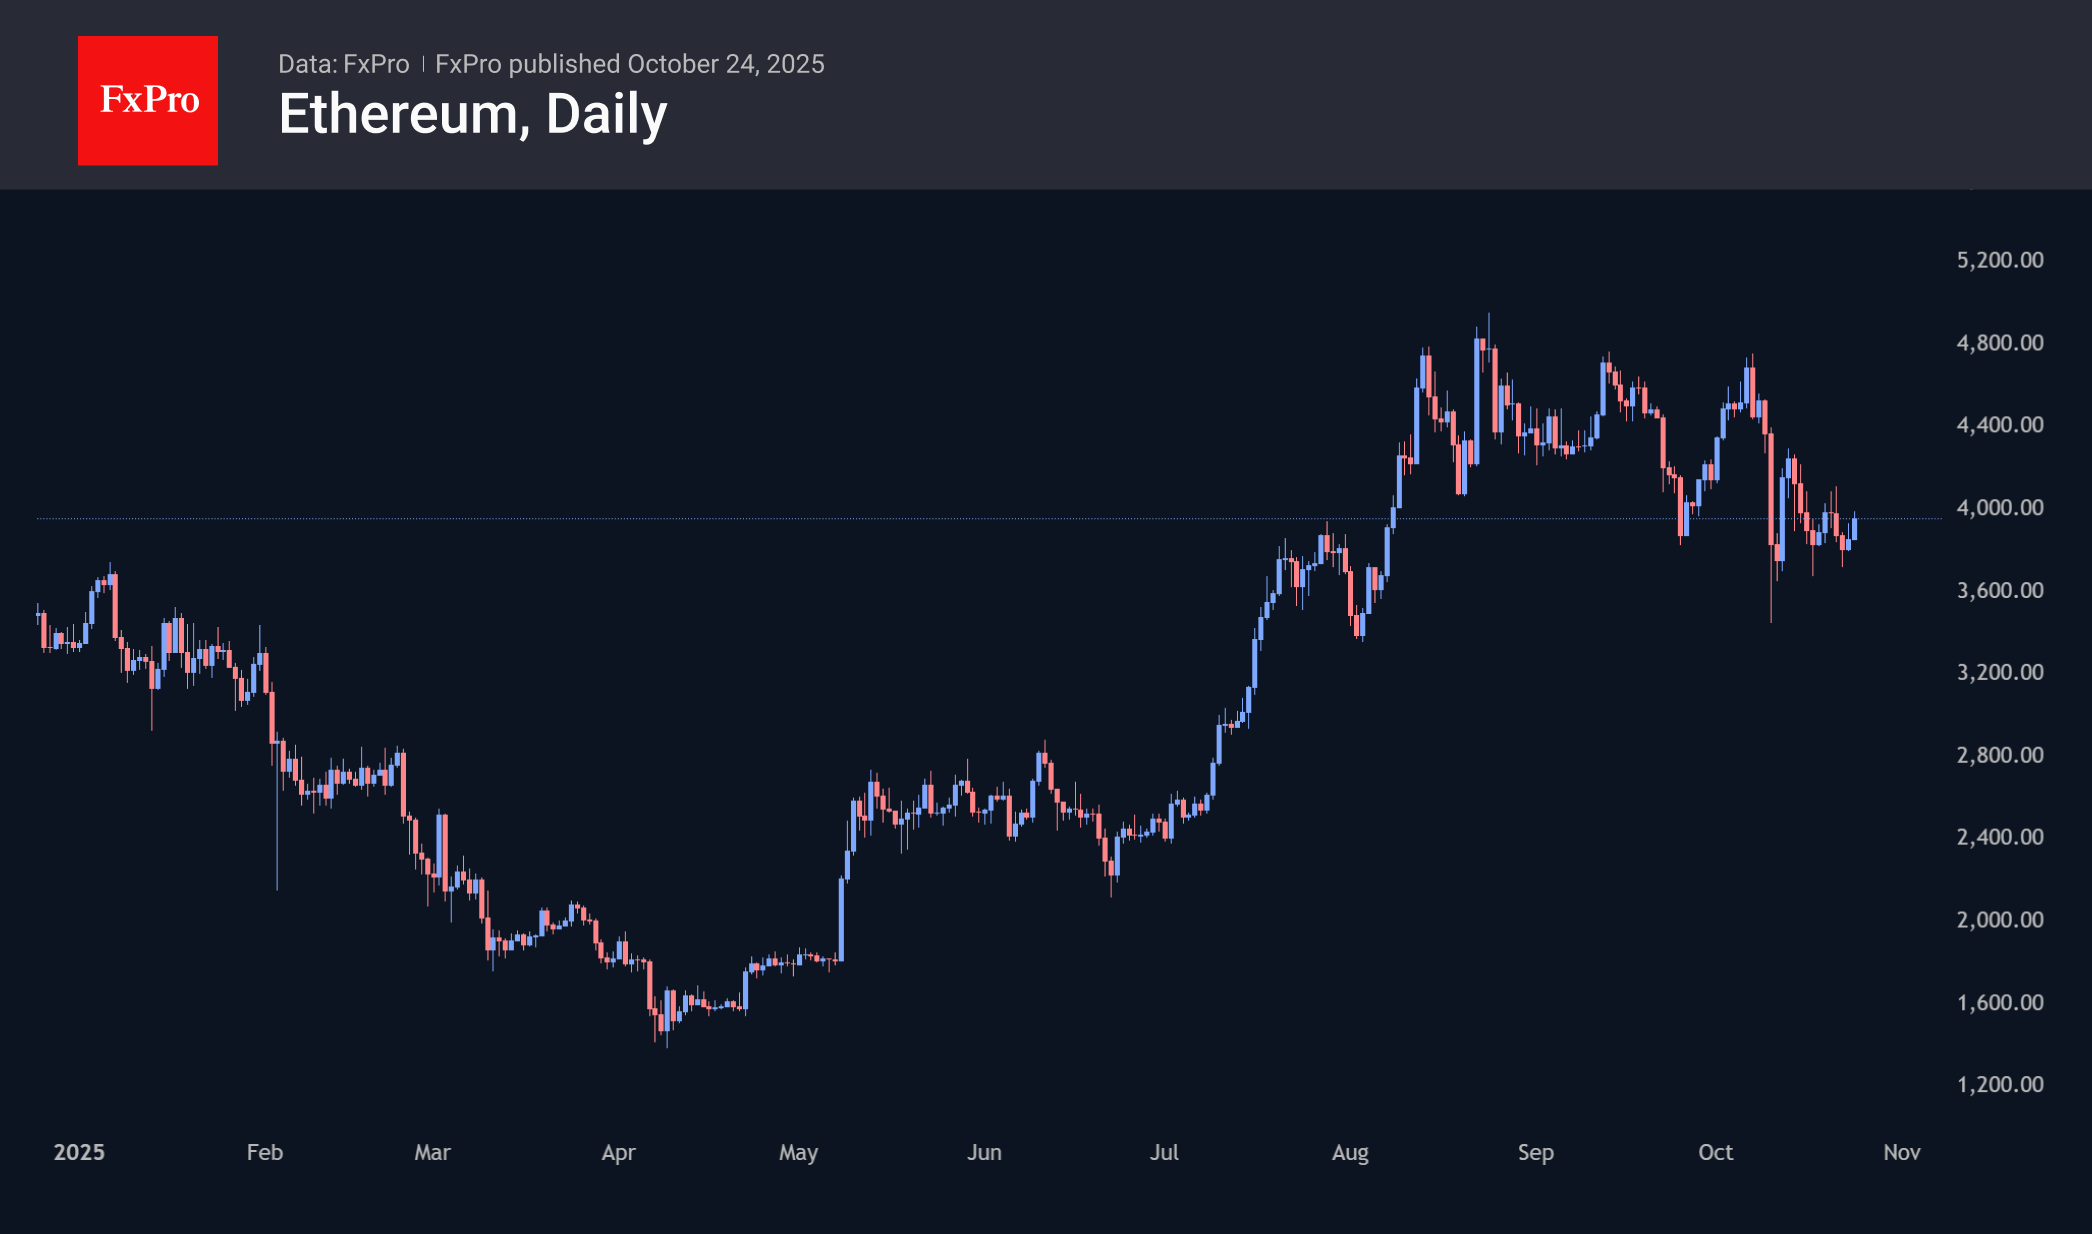Click the Oct label on time axis
2092x1234 pixels.
coord(1715,1152)
